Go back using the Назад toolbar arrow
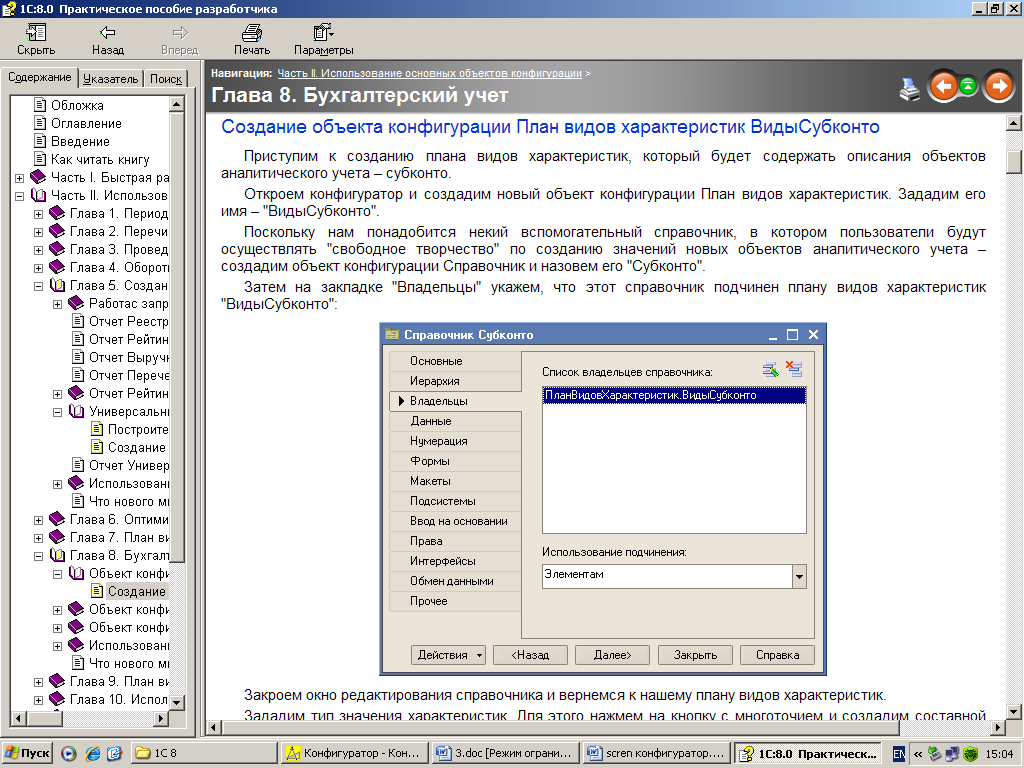1024x768 pixels. [107, 32]
